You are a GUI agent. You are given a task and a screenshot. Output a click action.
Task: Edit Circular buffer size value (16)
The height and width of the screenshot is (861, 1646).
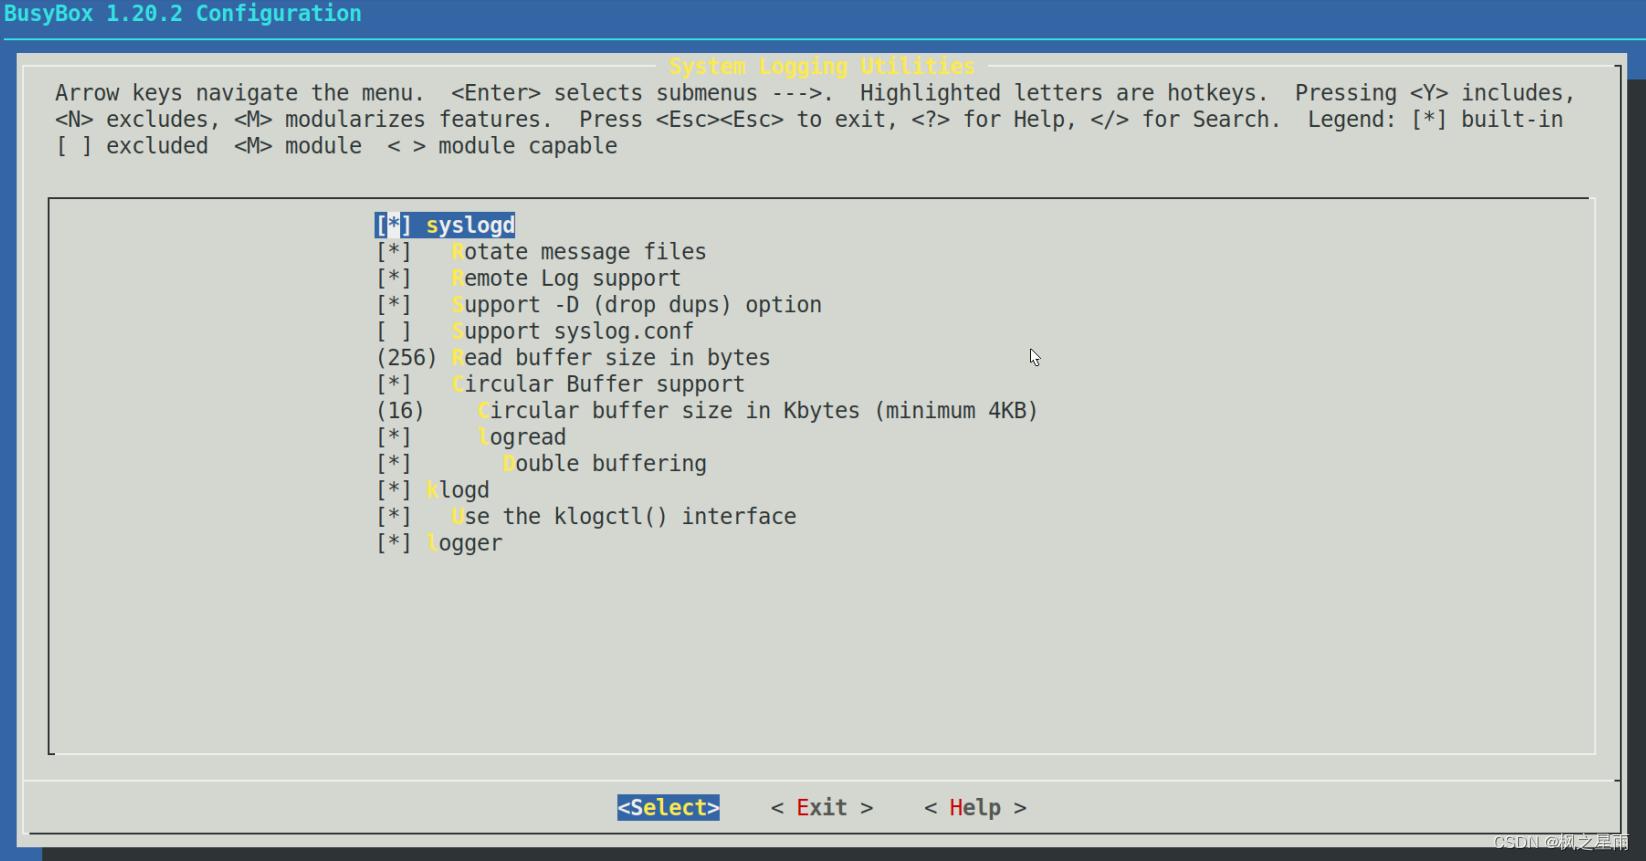coord(400,411)
